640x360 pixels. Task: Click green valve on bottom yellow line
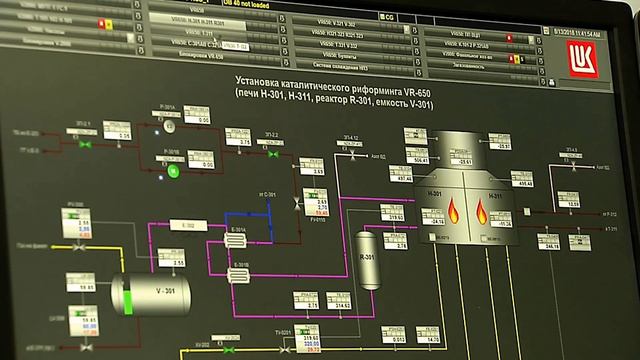[229, 350]
